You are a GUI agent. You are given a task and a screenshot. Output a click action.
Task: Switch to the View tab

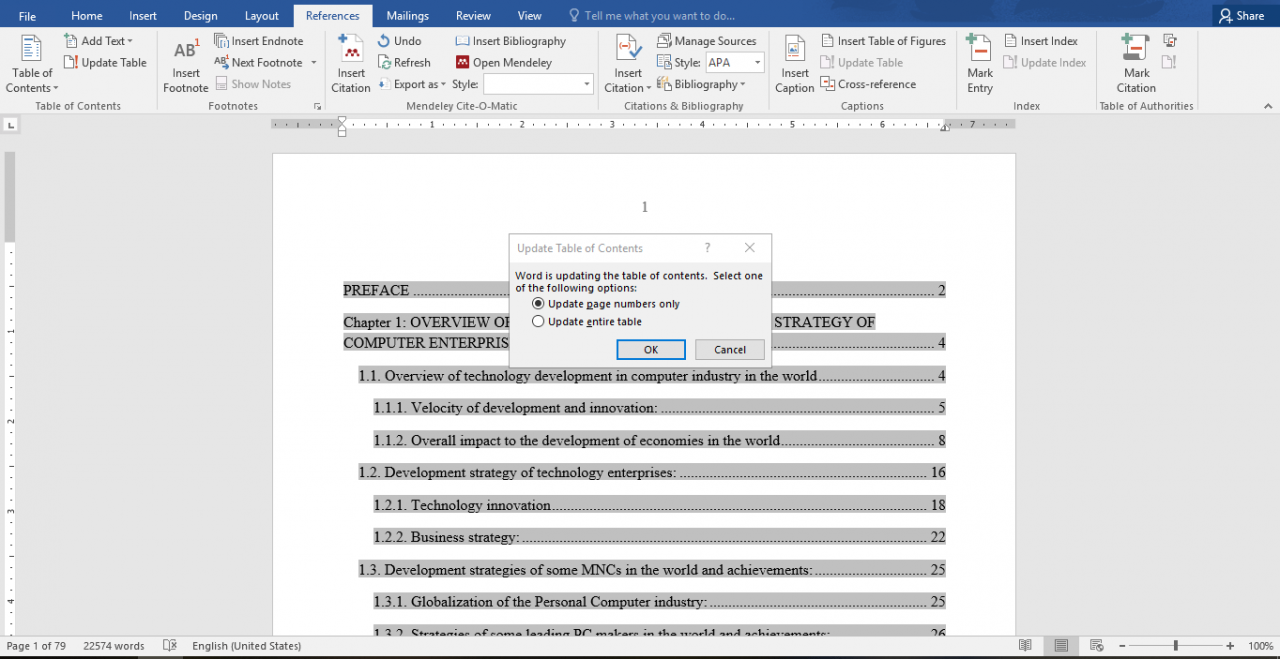530,16
